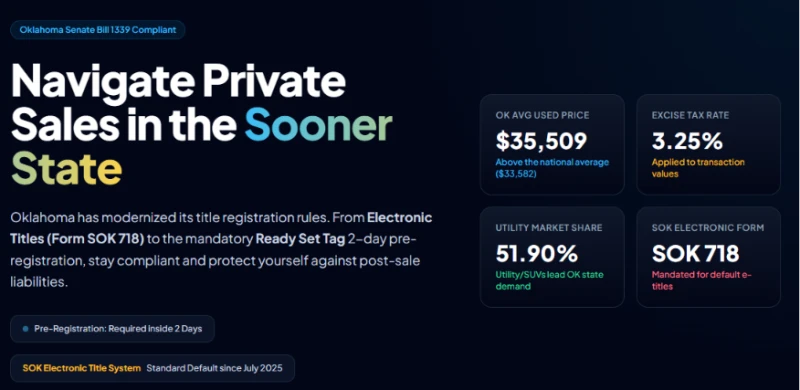The image size is (800, 390).
Task: Click the national average ($33,582) note
Action: tap(552, 168)
